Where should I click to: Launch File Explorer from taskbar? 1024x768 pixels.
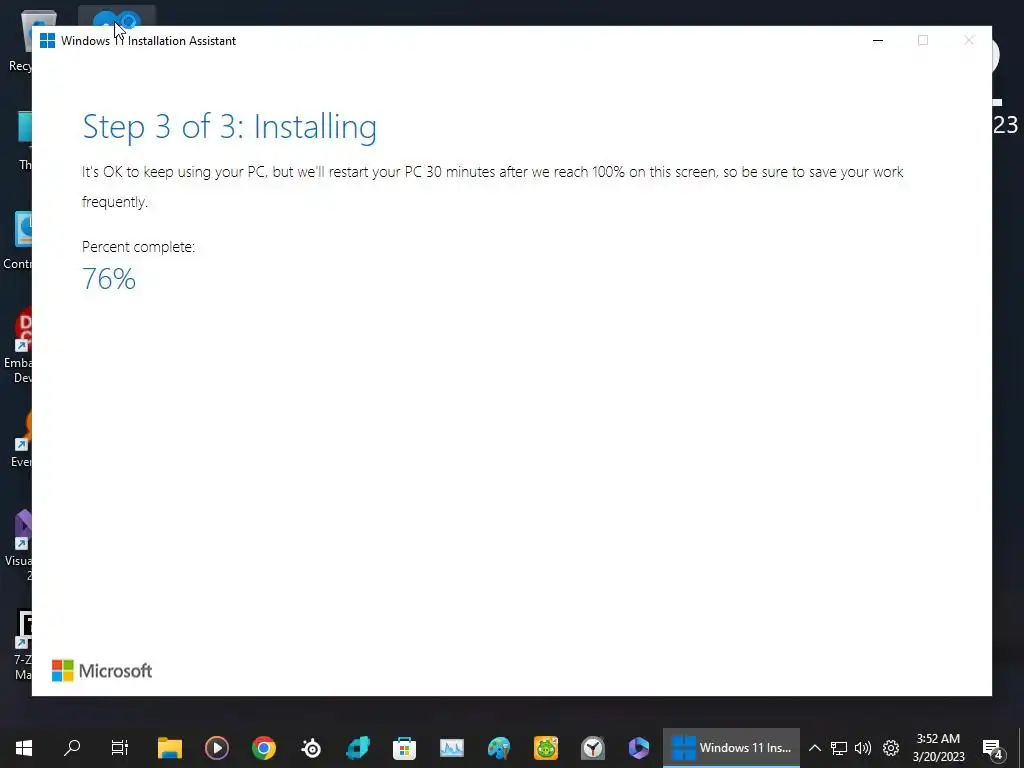(170, 748)
